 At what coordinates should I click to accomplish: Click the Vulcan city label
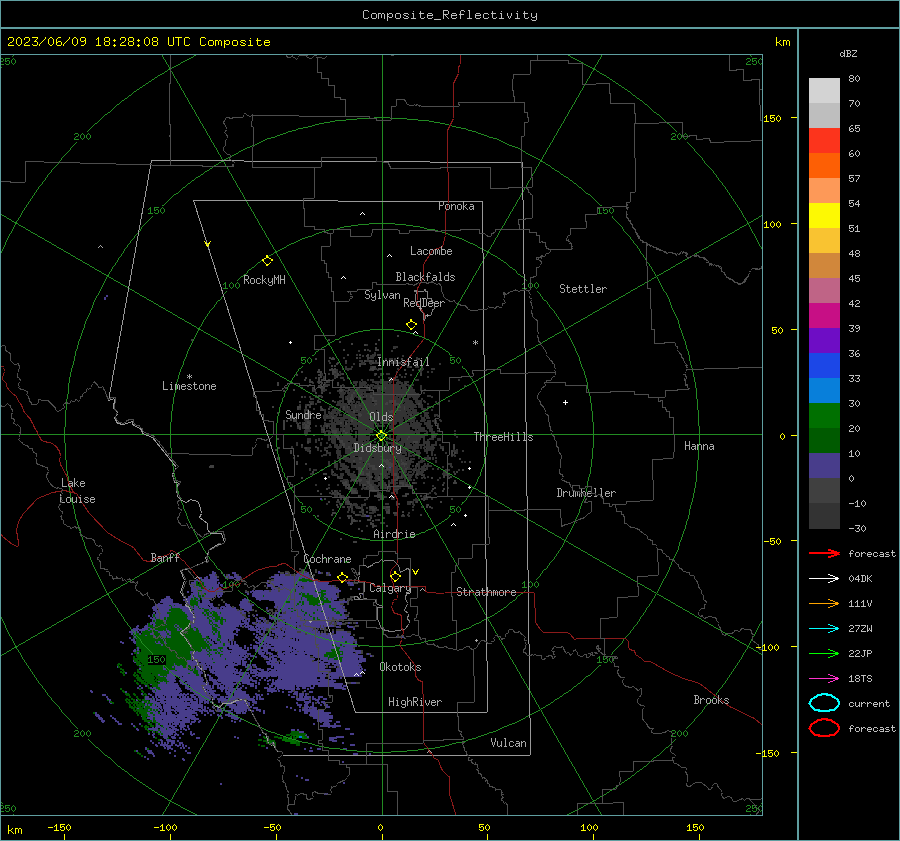(508, 743)
